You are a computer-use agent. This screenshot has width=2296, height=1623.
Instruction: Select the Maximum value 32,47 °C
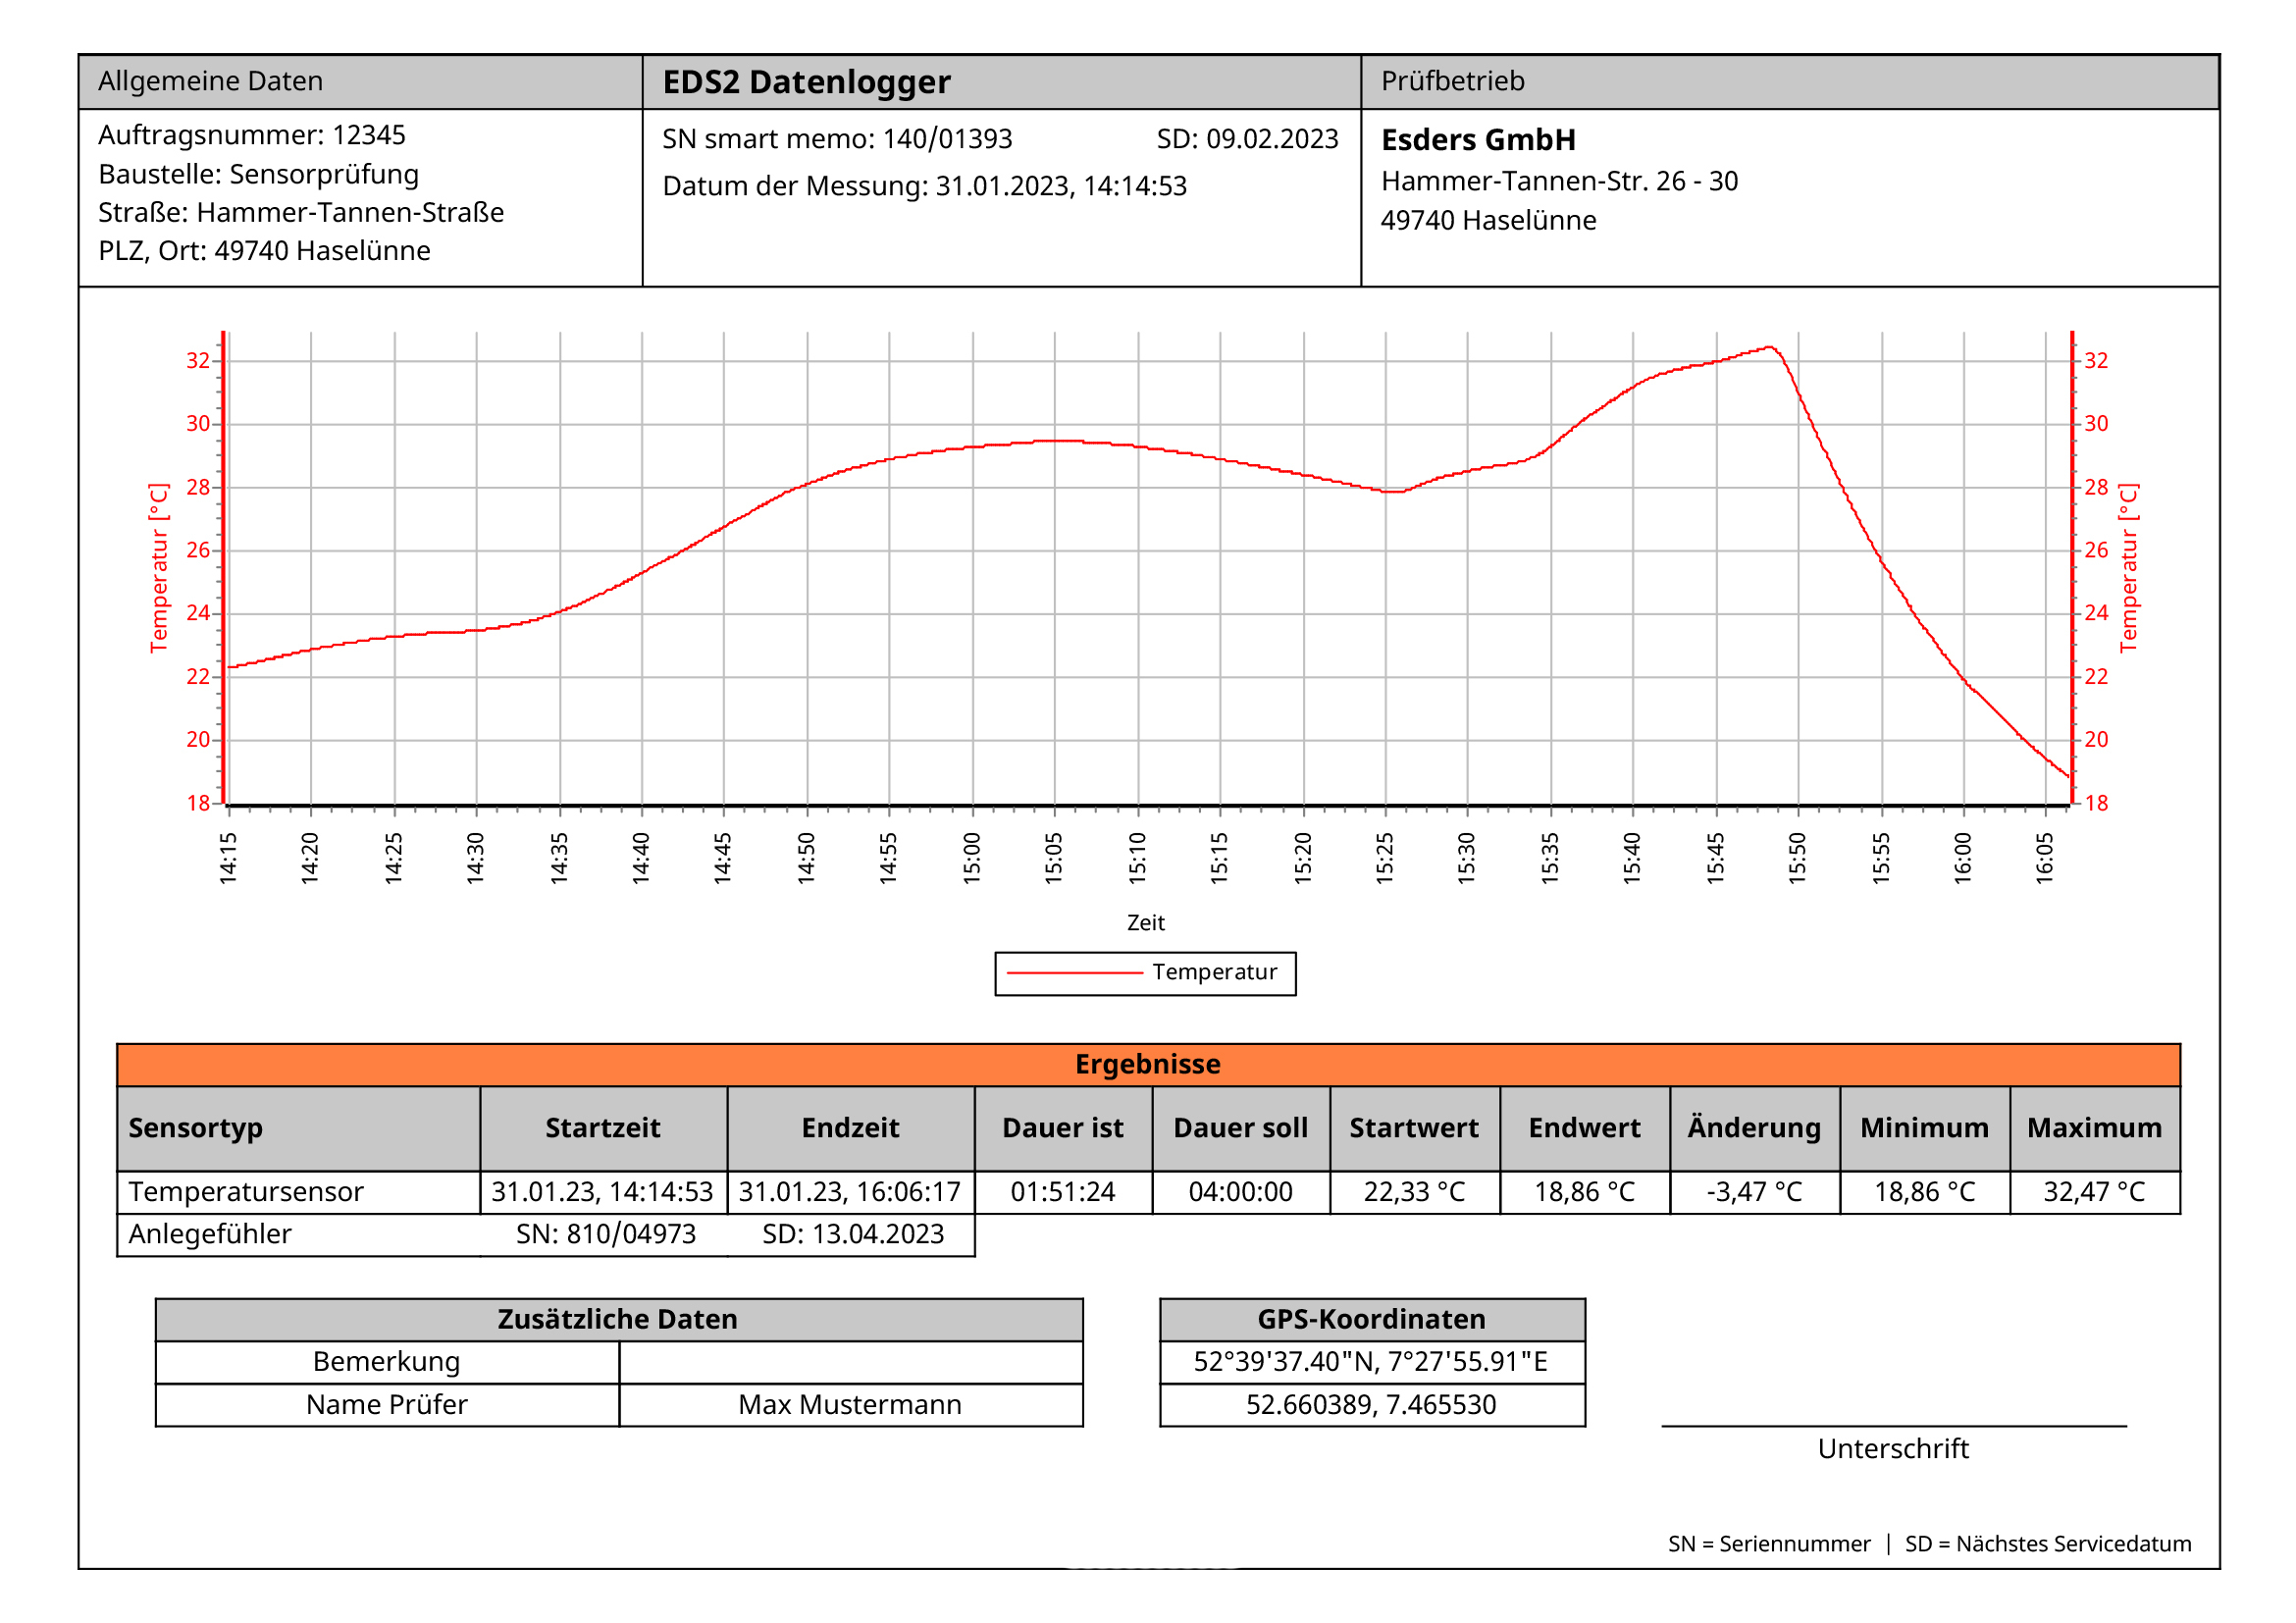2094,1192
